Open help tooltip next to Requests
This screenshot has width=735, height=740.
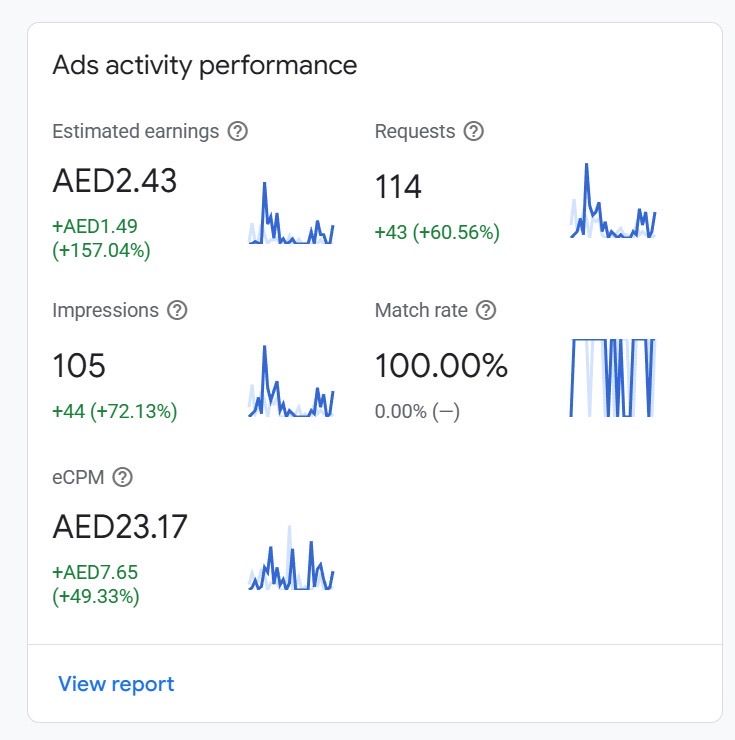point(474,131)
